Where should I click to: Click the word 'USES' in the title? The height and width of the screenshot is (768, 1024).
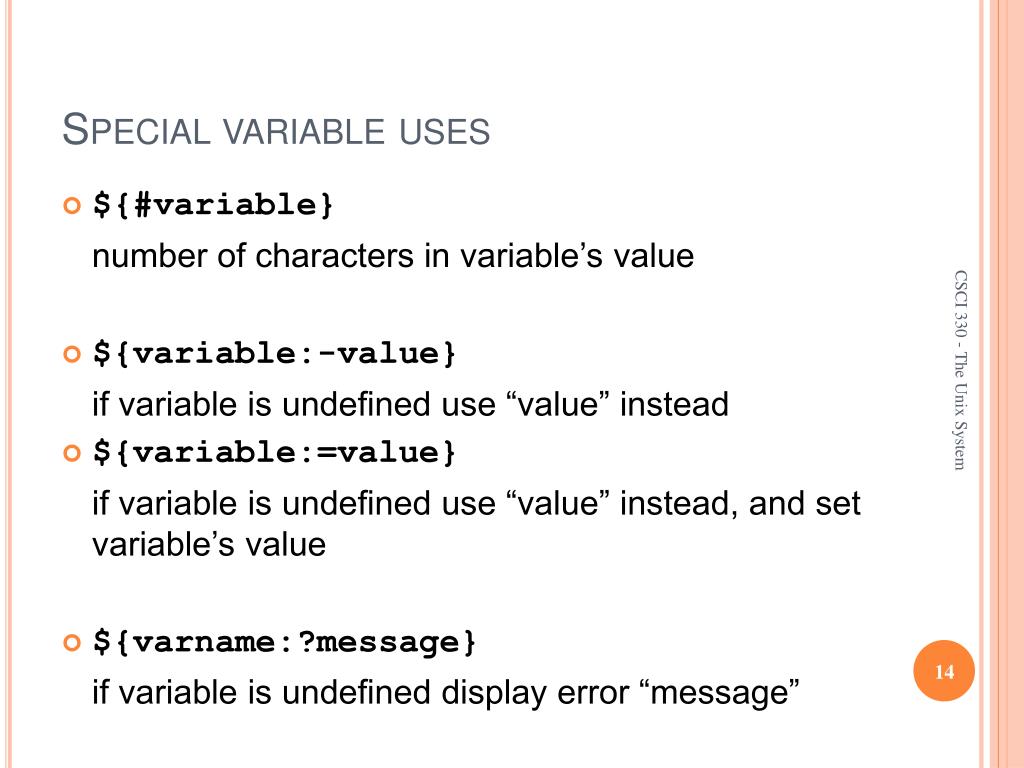pos(445,131)
